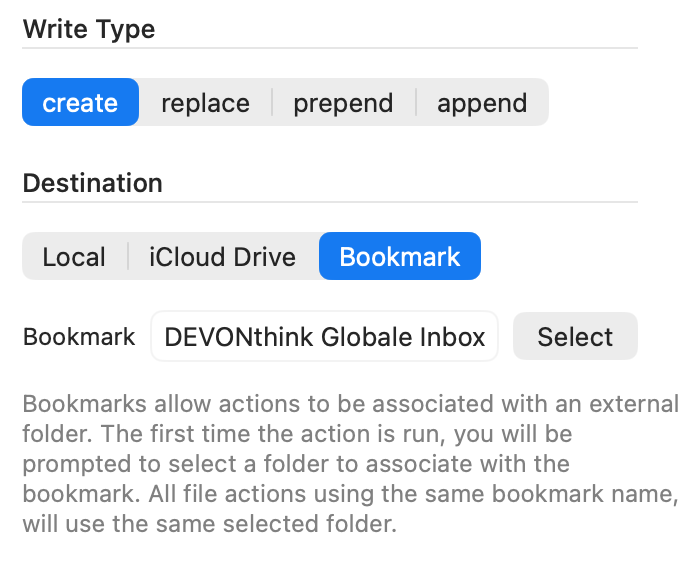
Task: Pick Local as the destination
Action: click(74, 256)
